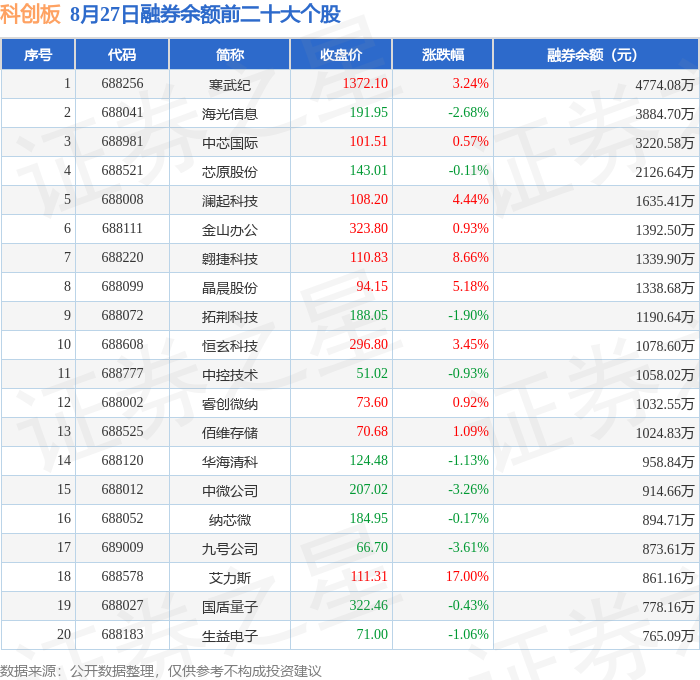Click stock code 688521
700x680 pixels.
[x=122, y=171]
